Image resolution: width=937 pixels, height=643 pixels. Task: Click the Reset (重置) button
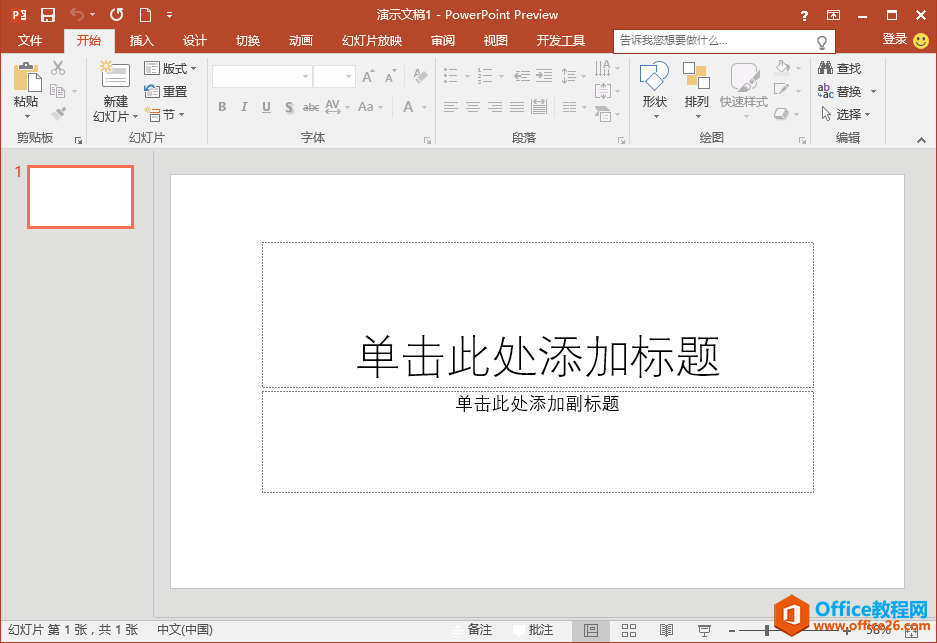(166, 91)
